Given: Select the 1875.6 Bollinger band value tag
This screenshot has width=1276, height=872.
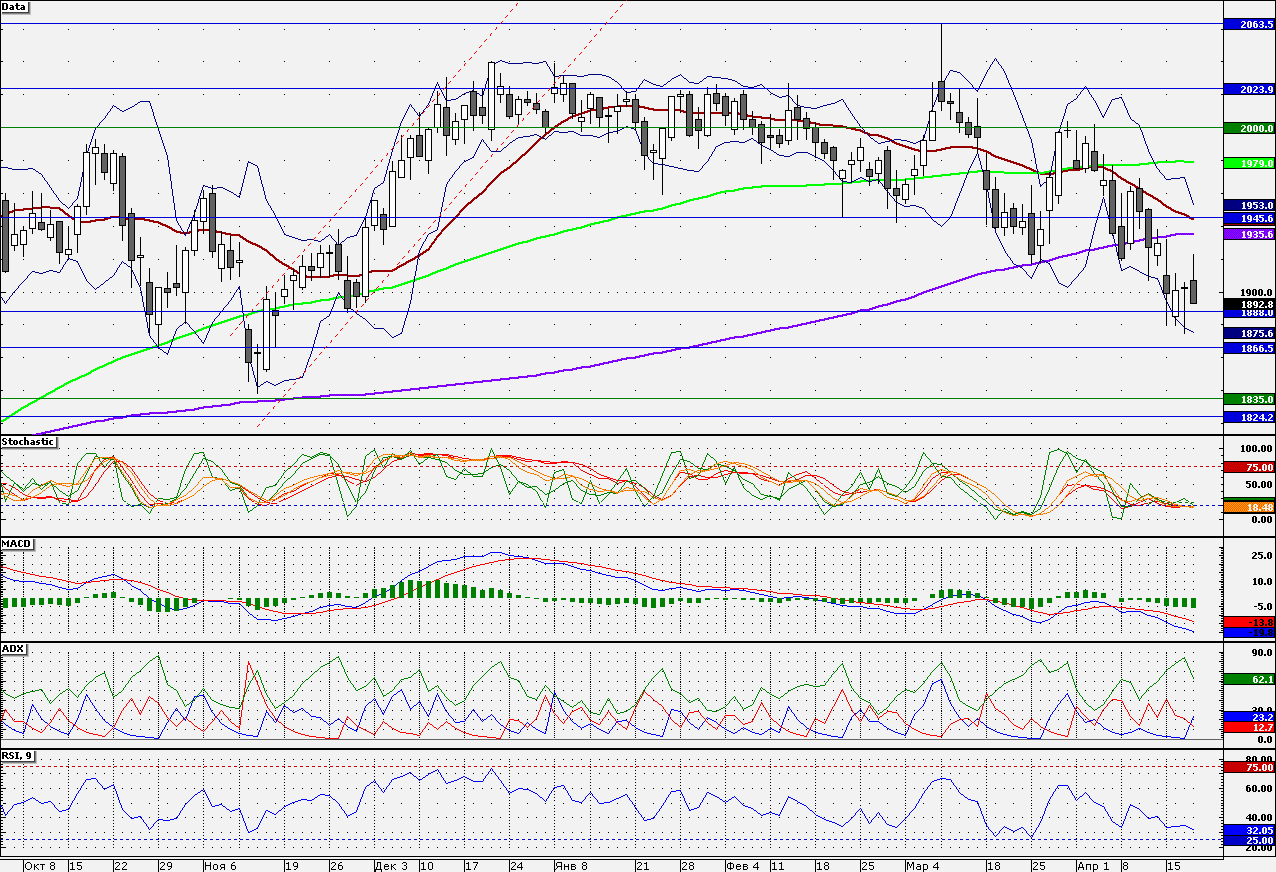Looking at the screenshot, I should (1249, 334).
